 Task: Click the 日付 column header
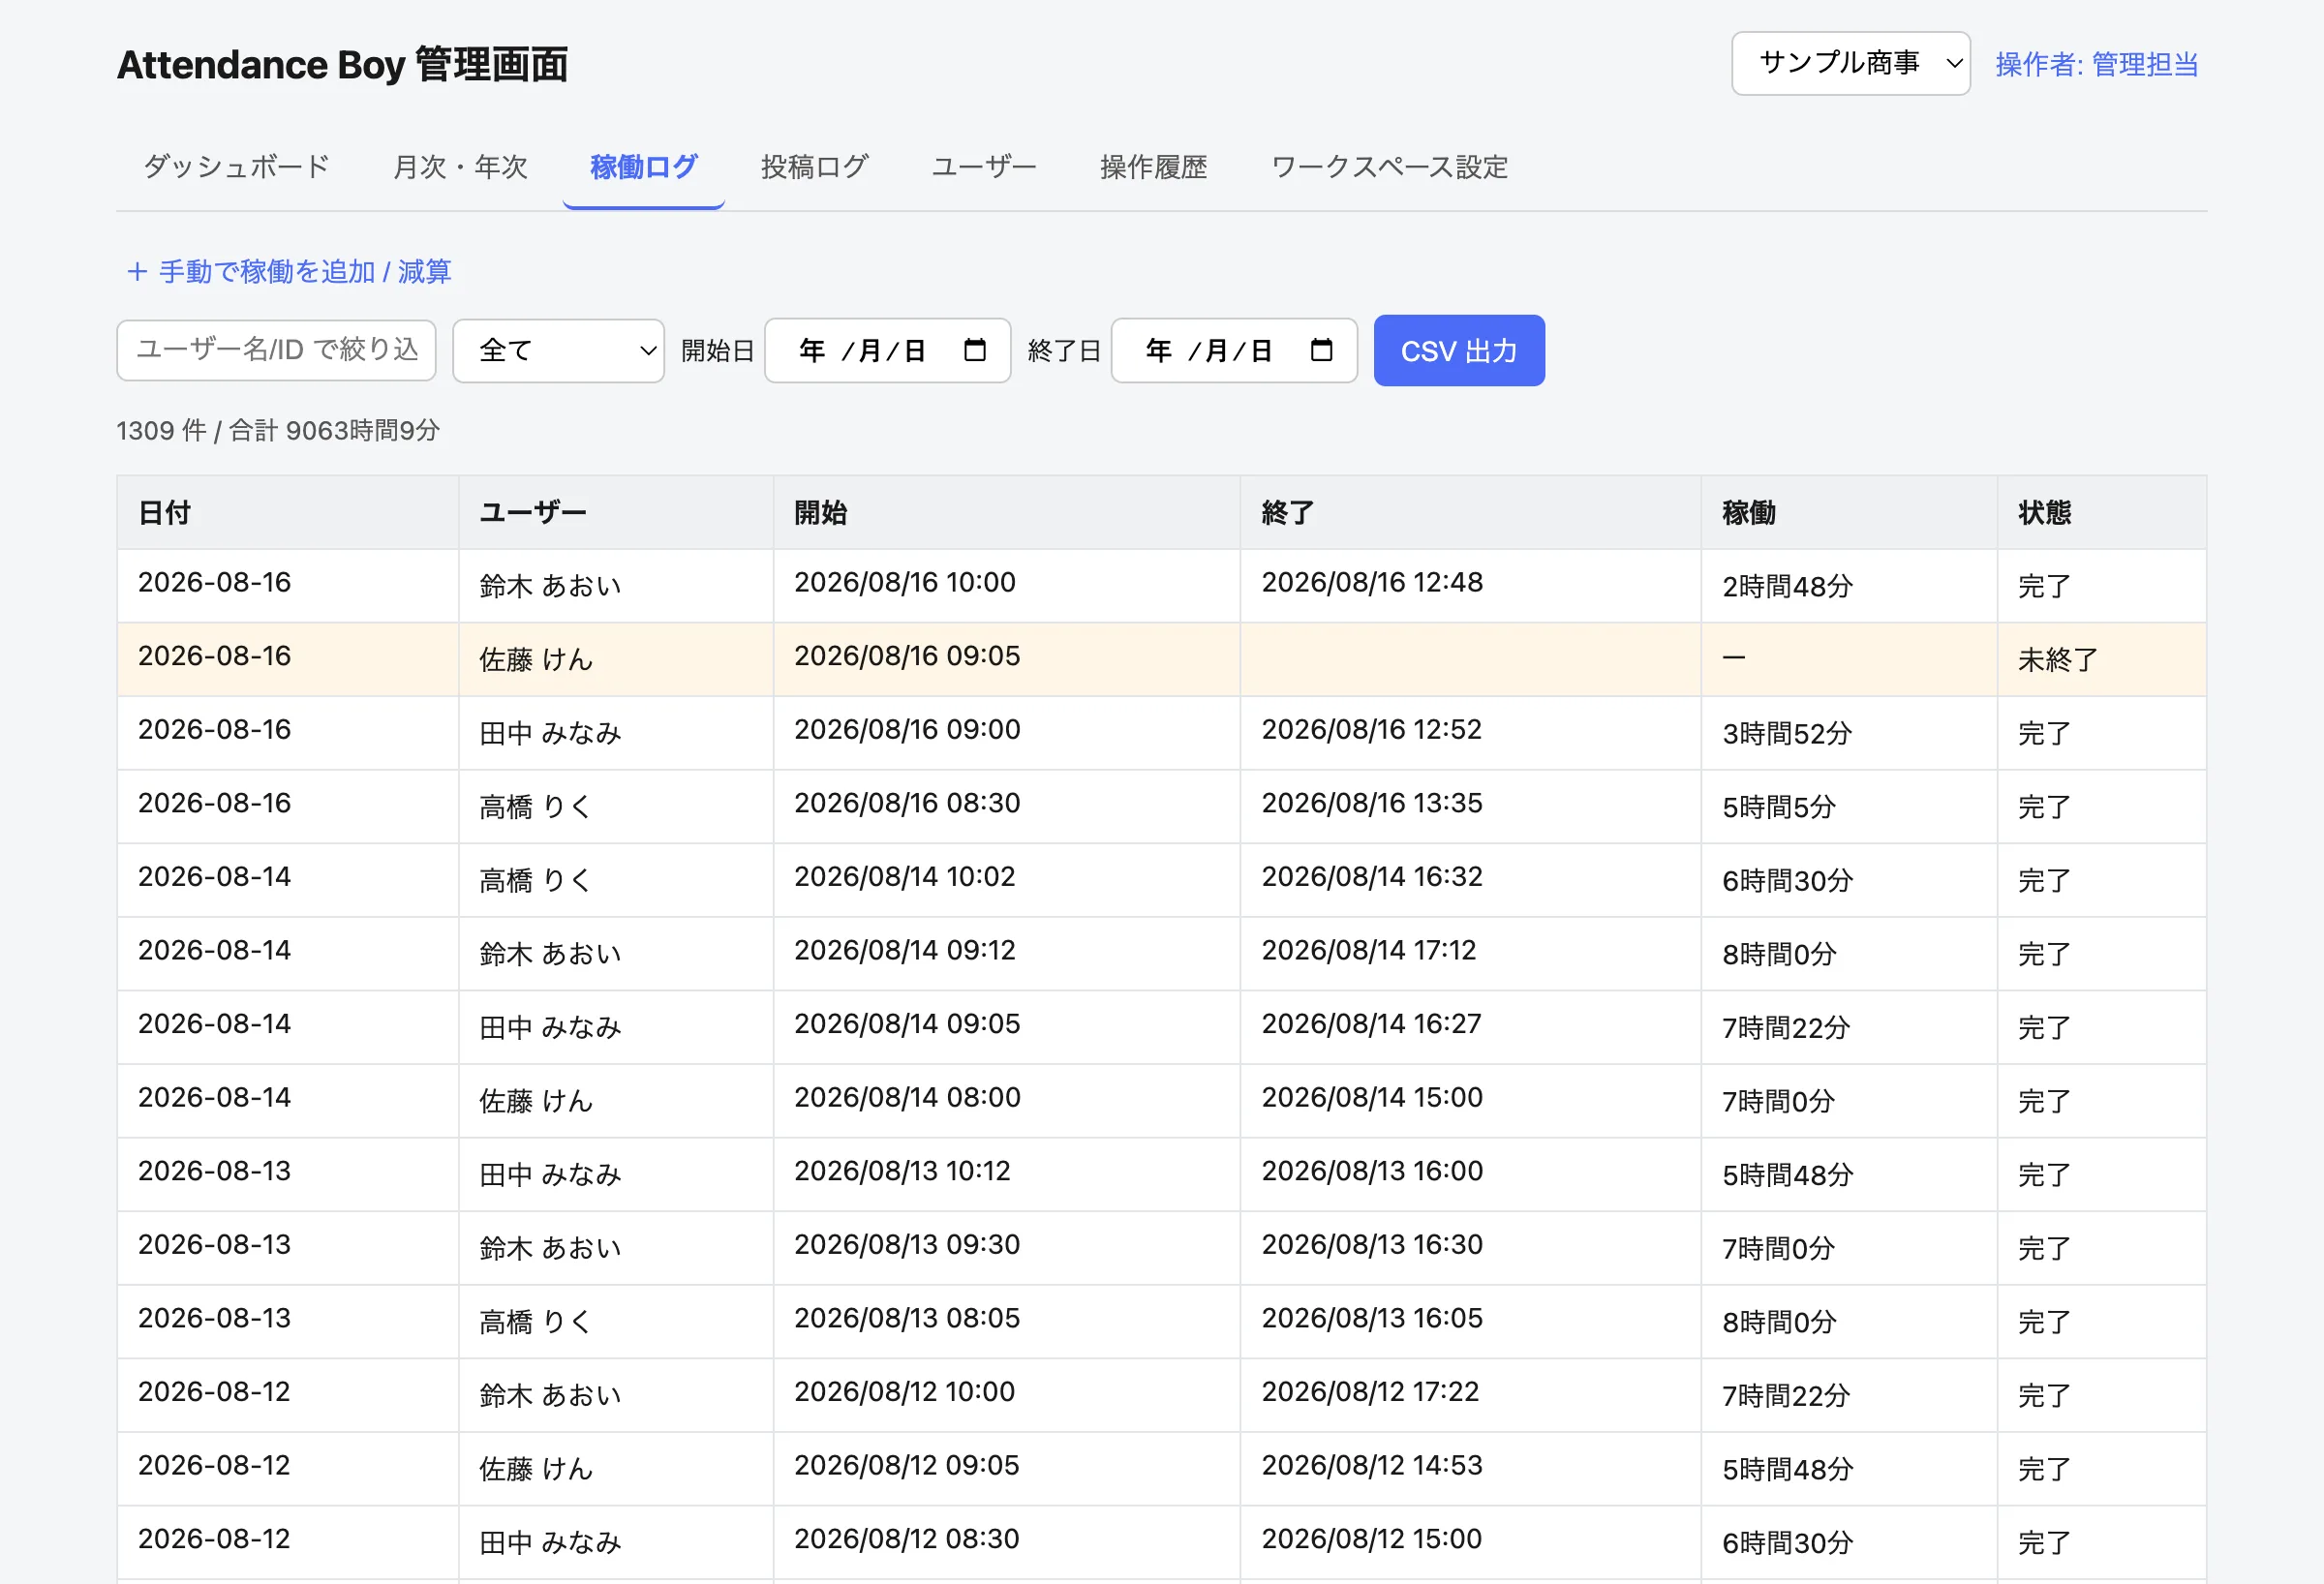287,512
